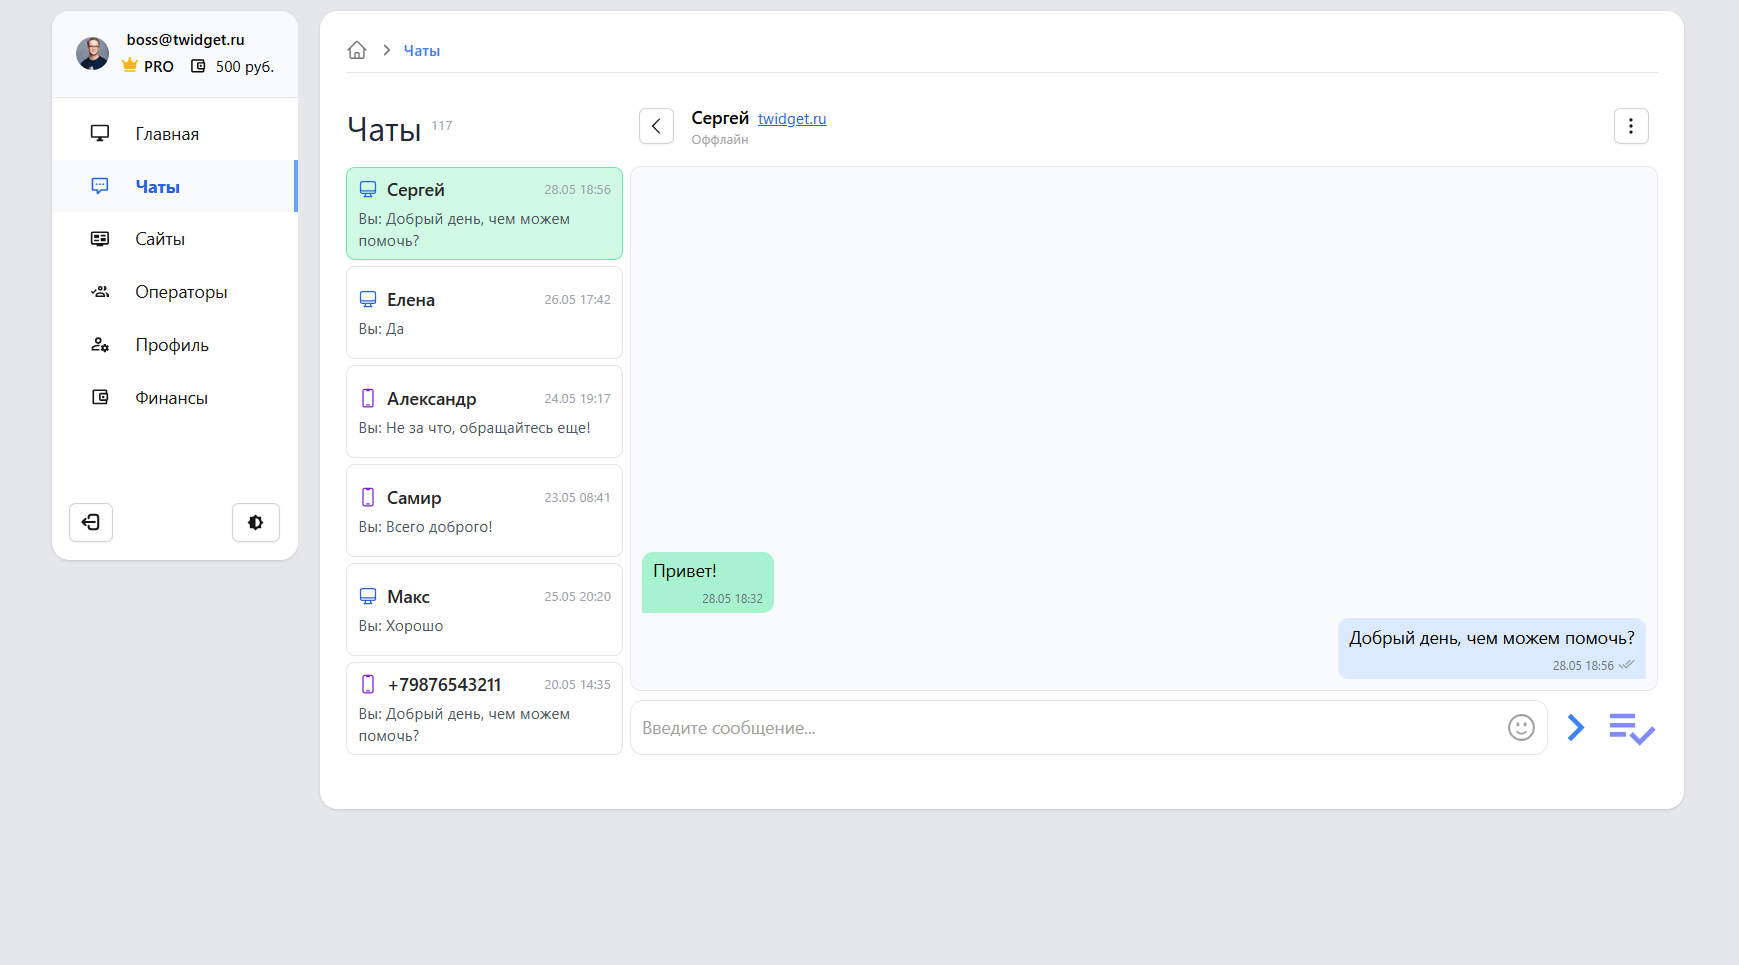Click the Чаты breadcrumb link
1739x965 pixels.
[x=421, y=51]
